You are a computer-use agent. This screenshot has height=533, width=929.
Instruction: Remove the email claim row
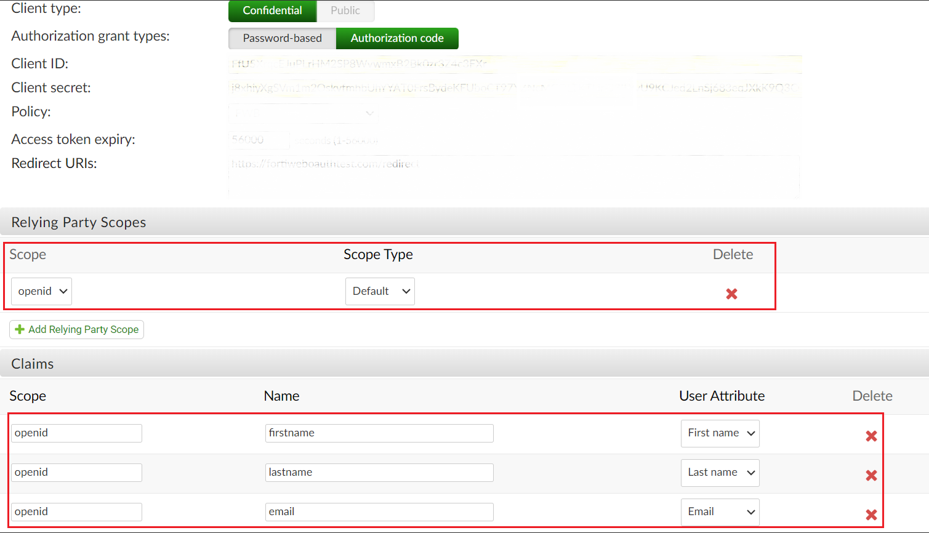coord(871,514)
